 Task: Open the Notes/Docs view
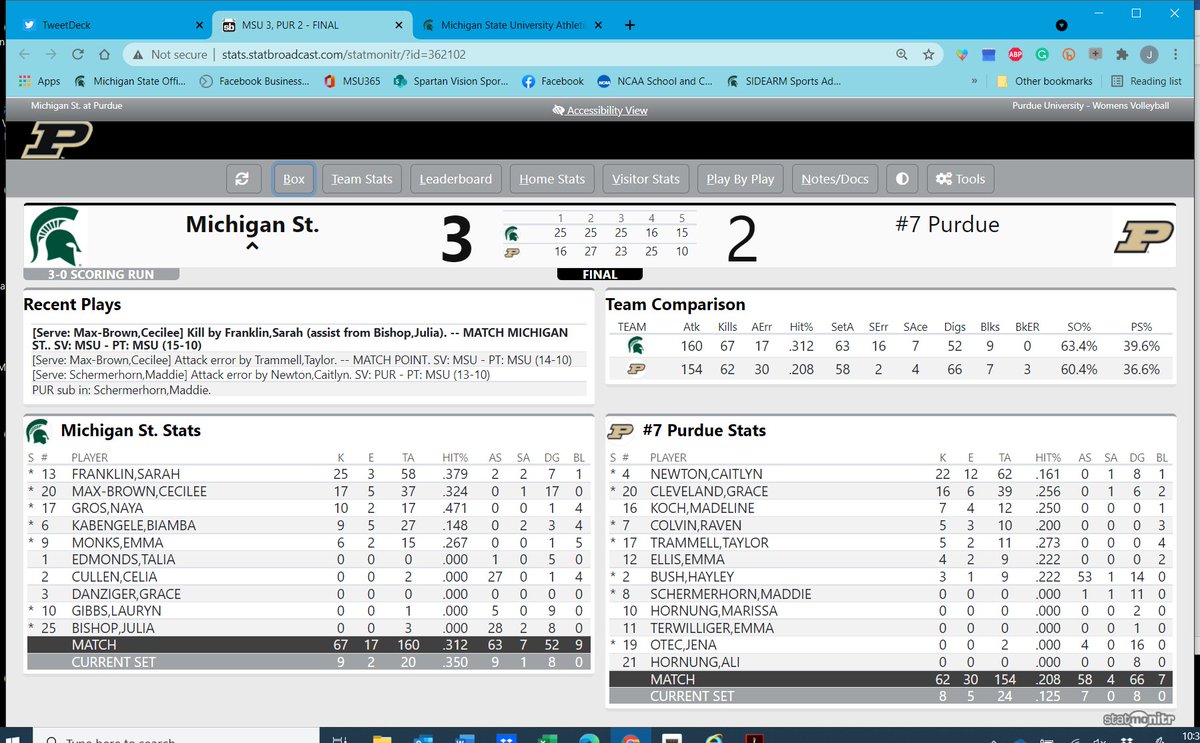point(835,179)
